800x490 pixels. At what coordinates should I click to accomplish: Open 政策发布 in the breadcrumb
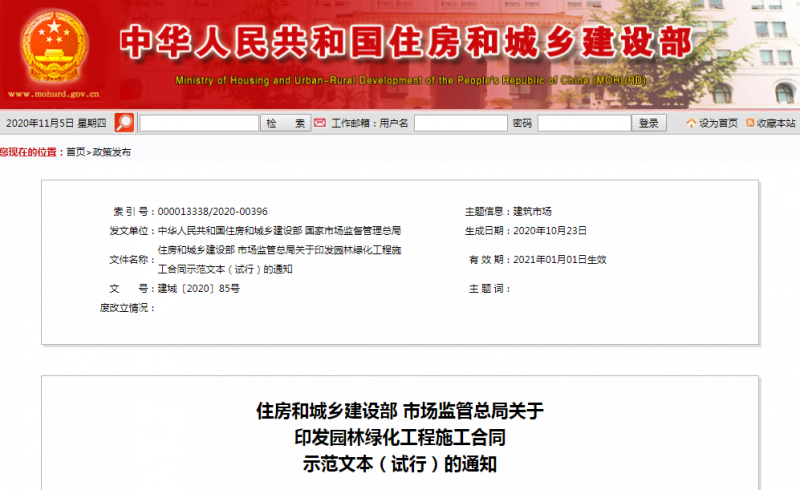click(111, 152)
